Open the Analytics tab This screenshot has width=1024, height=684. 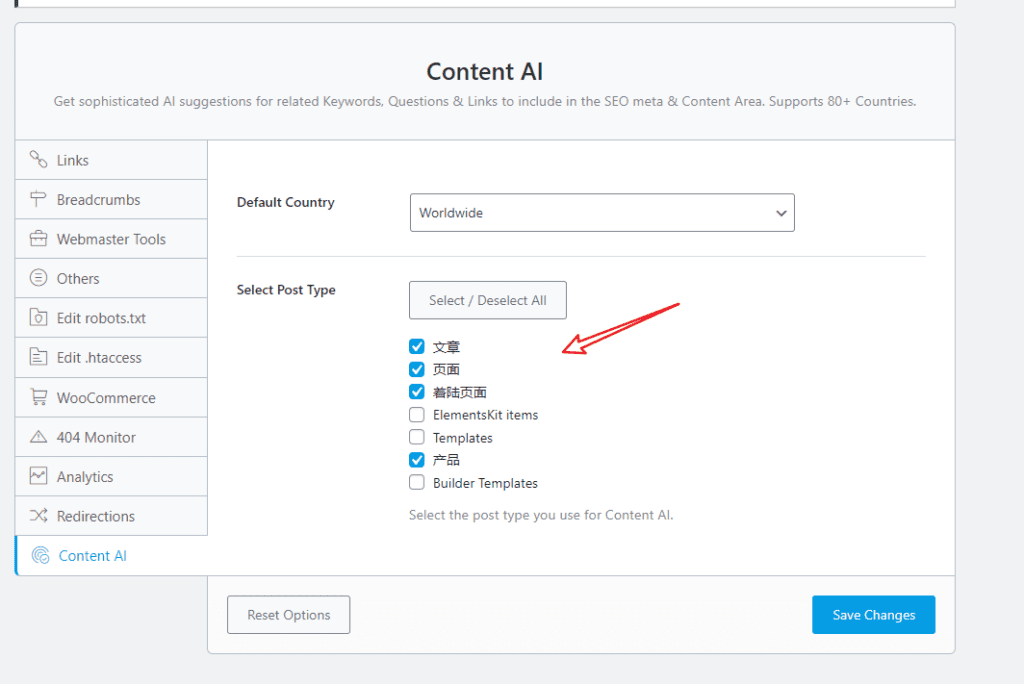pos(112,476)
